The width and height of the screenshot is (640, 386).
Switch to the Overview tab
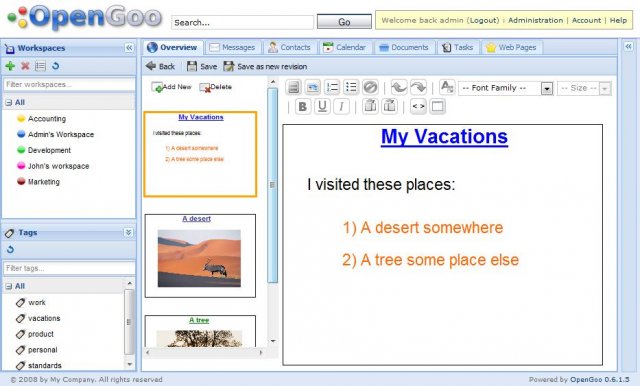pyautogui.click(x=172, y=47)
